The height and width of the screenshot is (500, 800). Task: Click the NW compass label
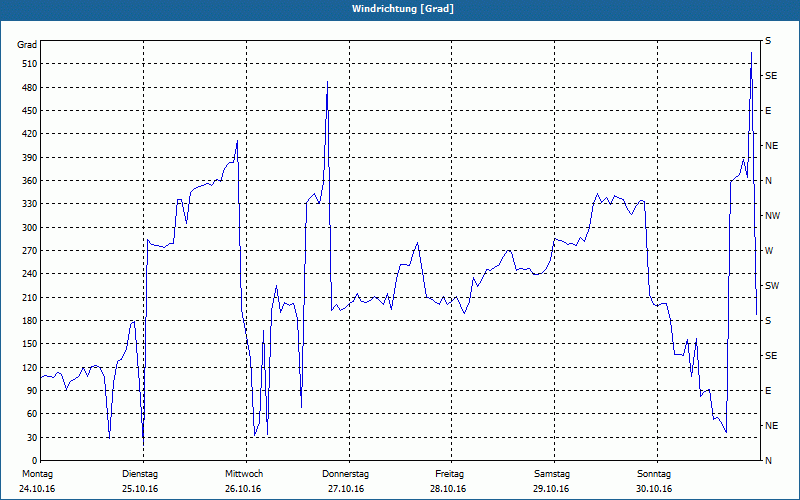[x=772, y=216]
